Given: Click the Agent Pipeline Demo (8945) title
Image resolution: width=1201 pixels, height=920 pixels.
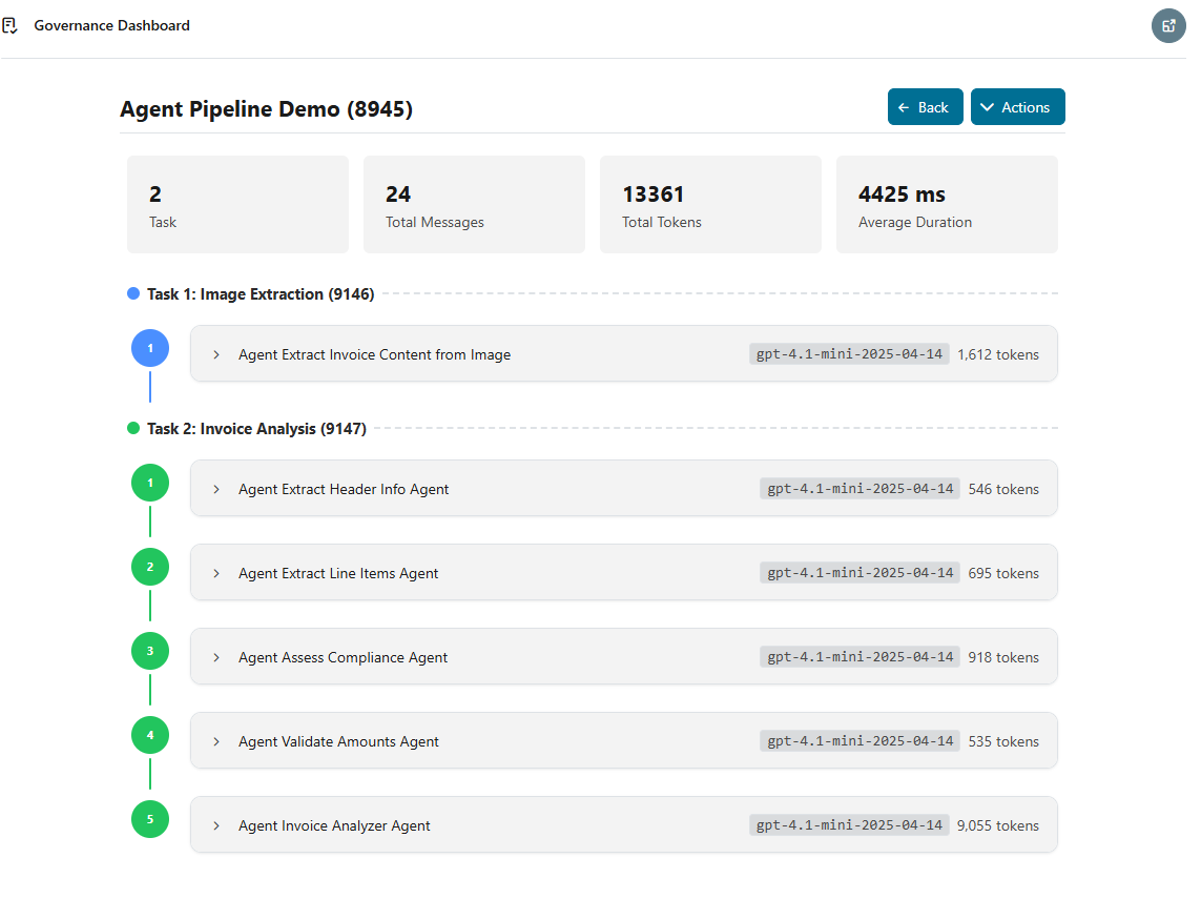Looking at the screenshot, I should click(266, 109).
